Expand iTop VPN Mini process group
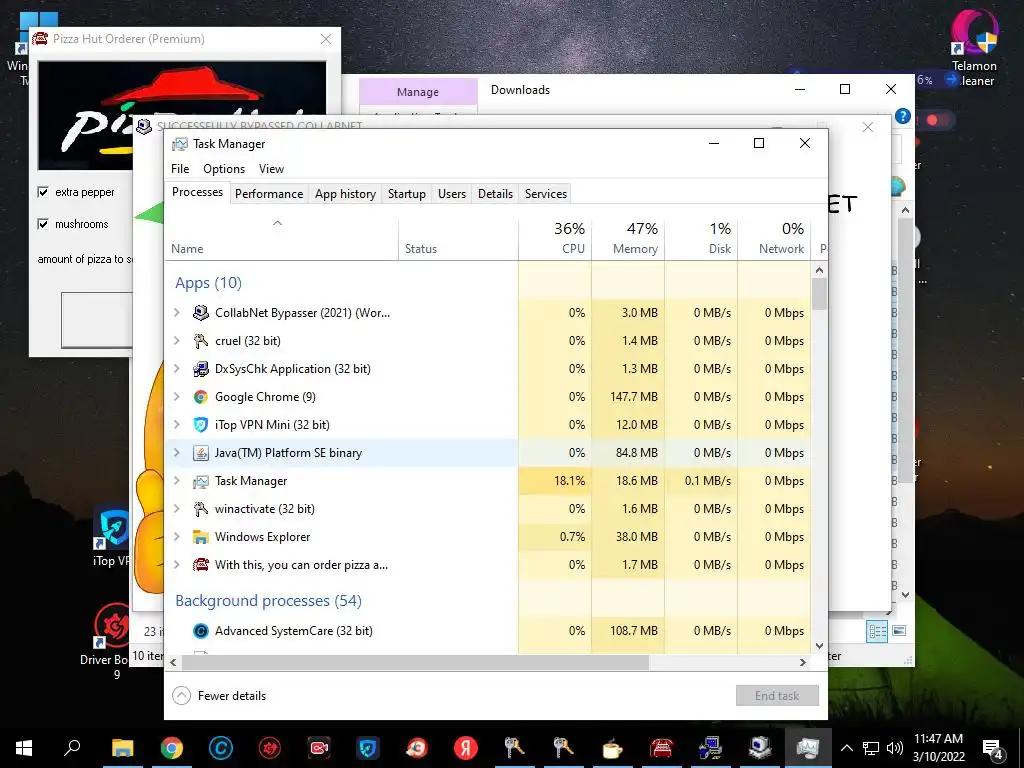The image size is (1024, 768). [176, 425]
